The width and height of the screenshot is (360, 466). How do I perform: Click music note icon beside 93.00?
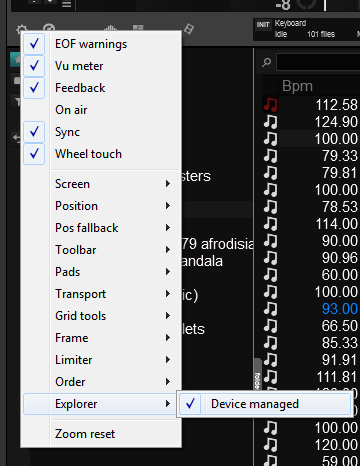tap(270, 309)
